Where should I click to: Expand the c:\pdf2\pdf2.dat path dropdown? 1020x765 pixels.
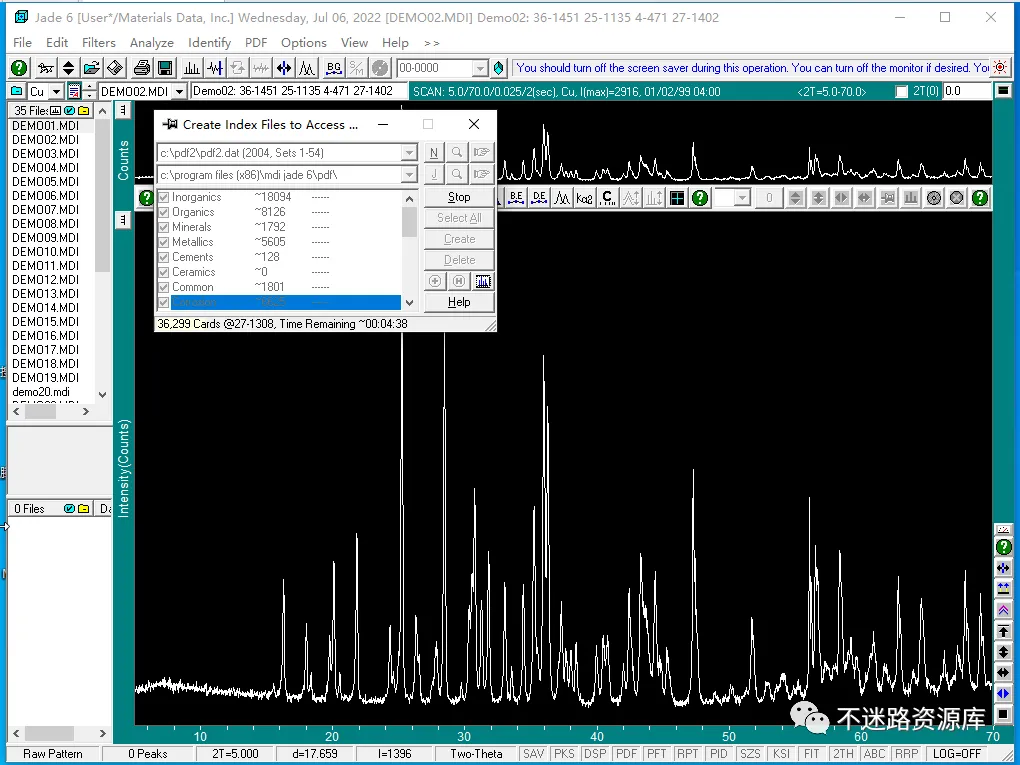(x=409, y=153)
